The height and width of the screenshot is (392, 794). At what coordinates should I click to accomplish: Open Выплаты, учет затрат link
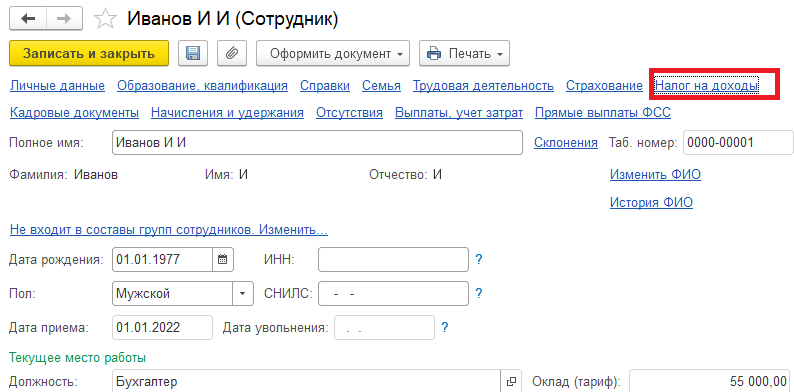click(459, 112)
